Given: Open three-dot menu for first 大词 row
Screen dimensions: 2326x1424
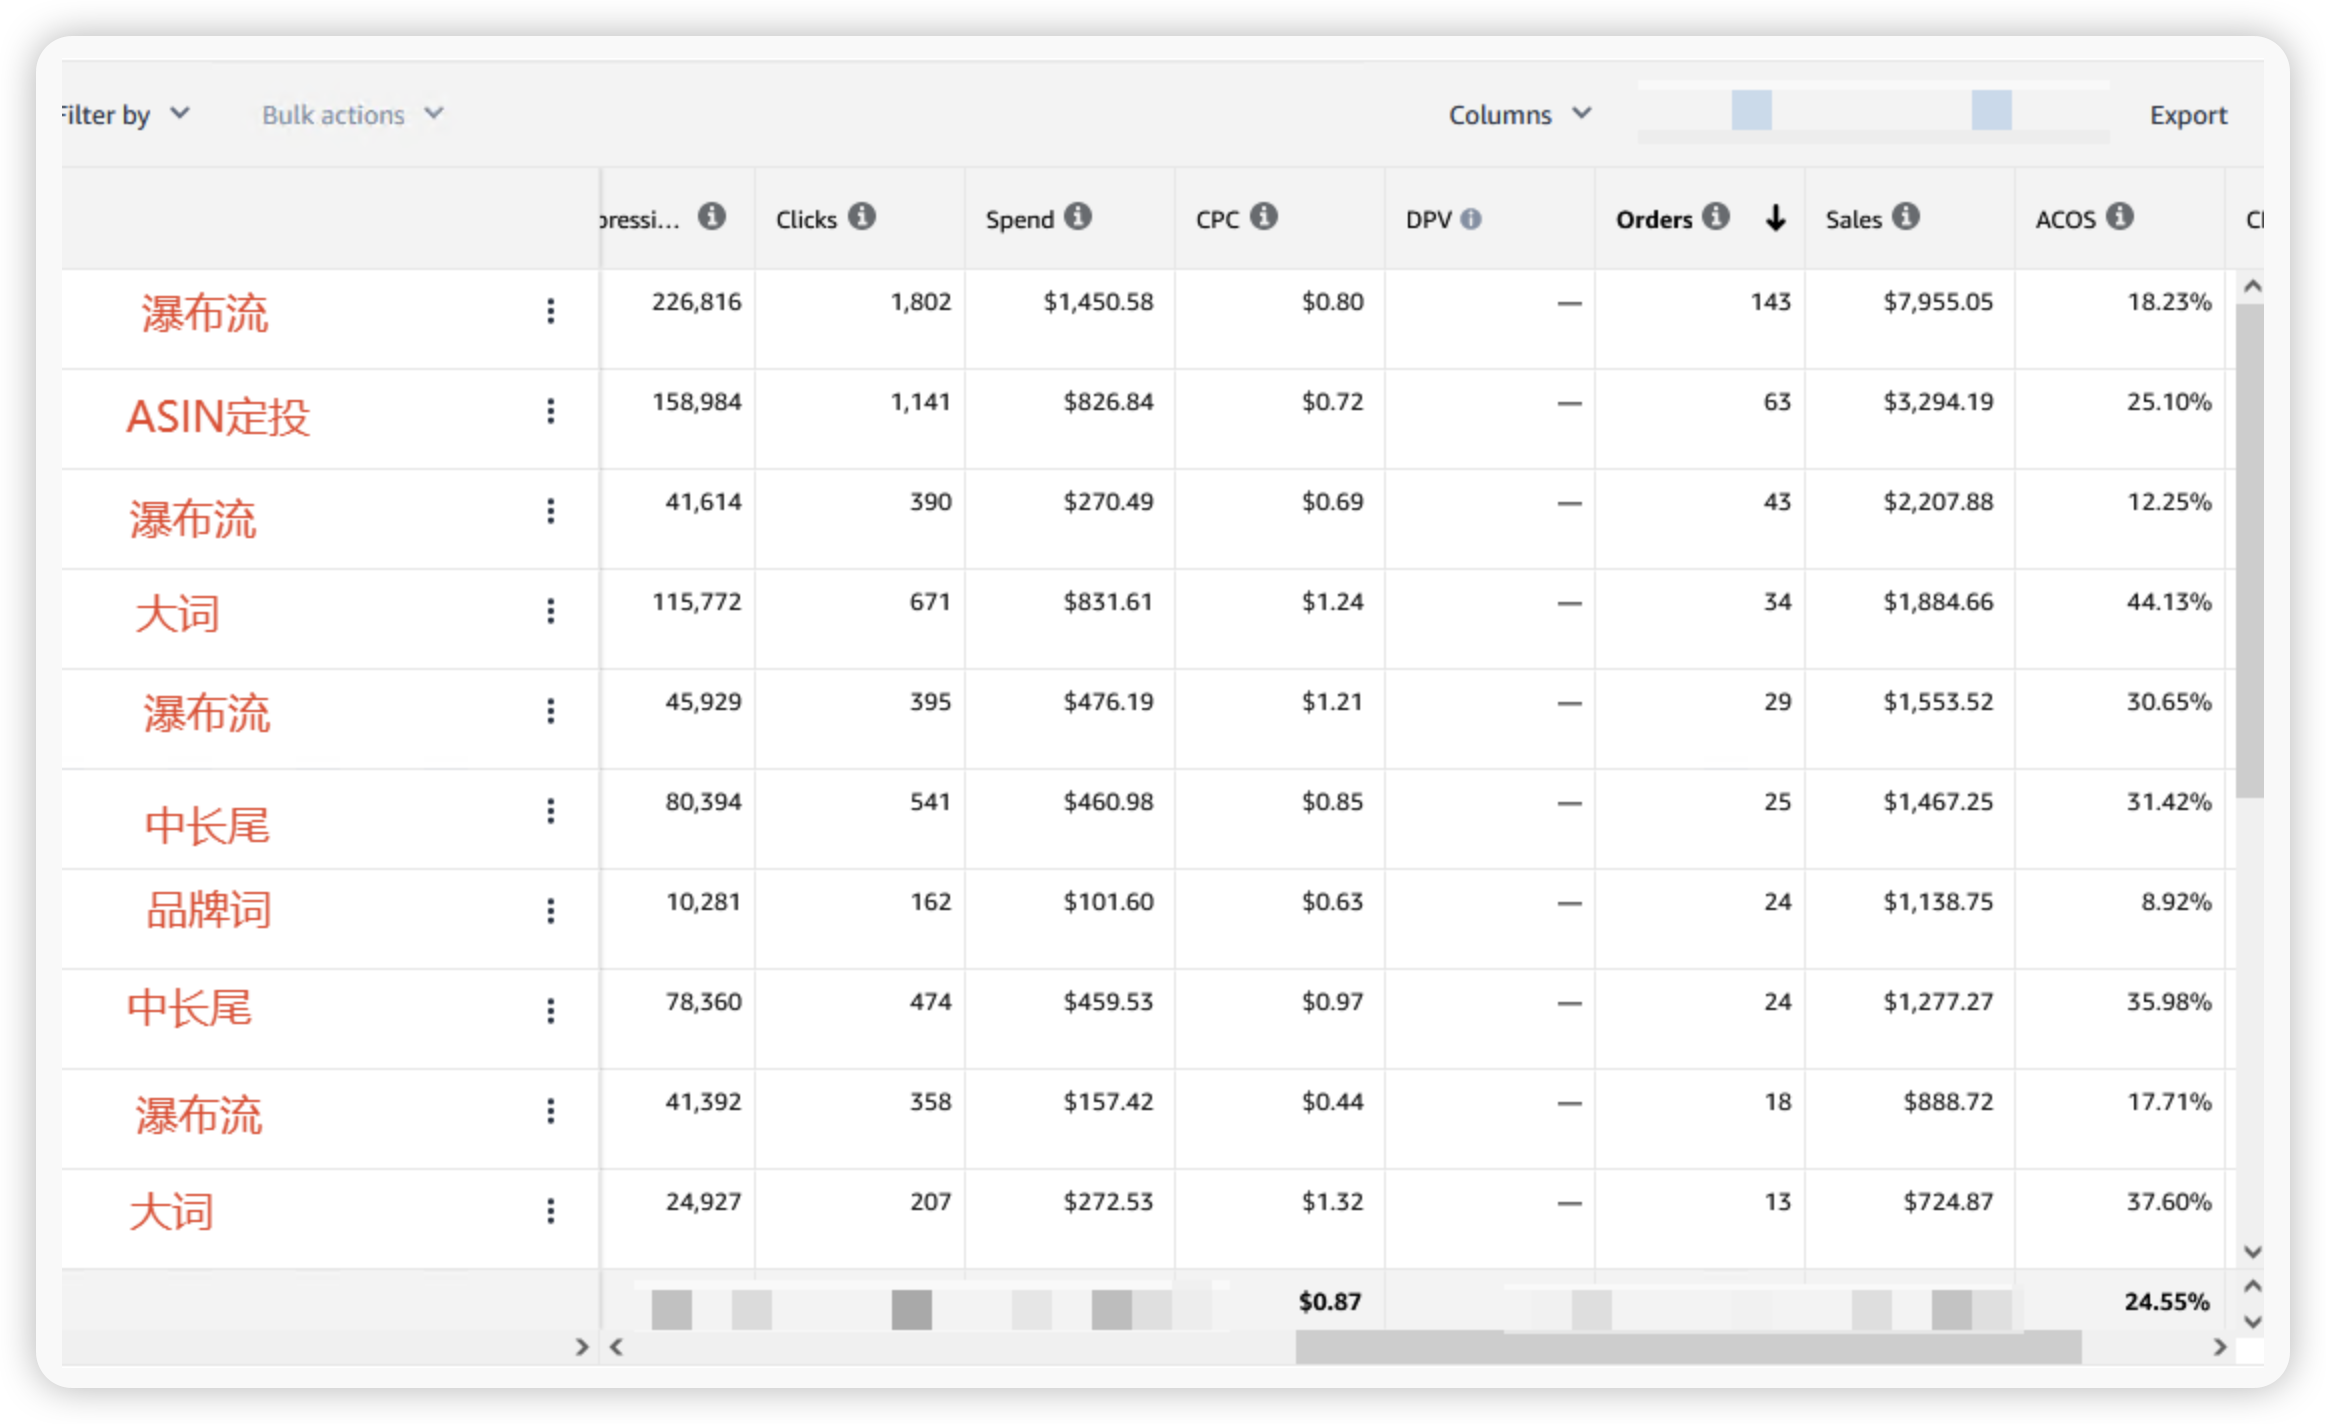Looking at the screenshot, I should pyautogui.click(x=550, y=611).
